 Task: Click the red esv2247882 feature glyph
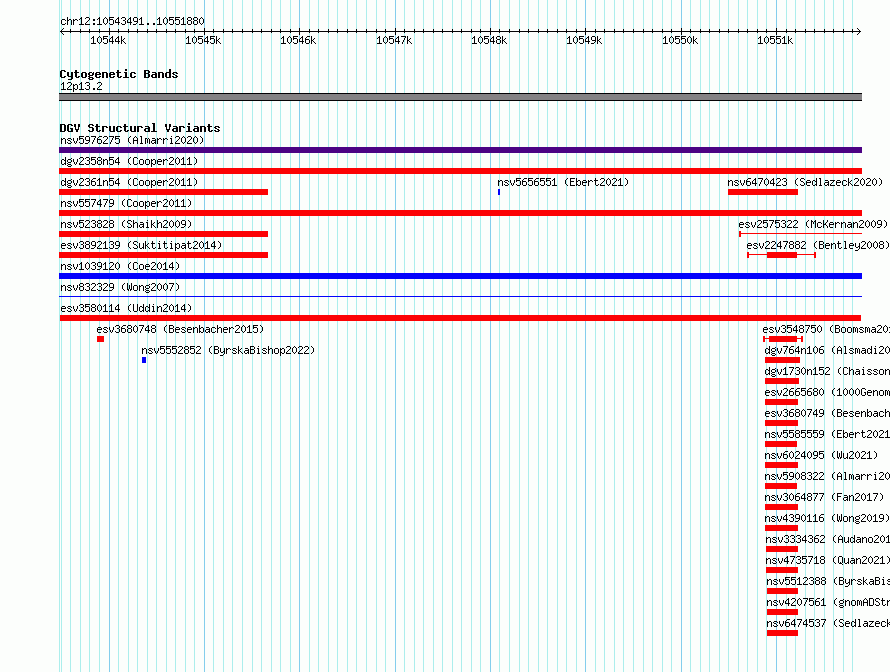point(782,255)
